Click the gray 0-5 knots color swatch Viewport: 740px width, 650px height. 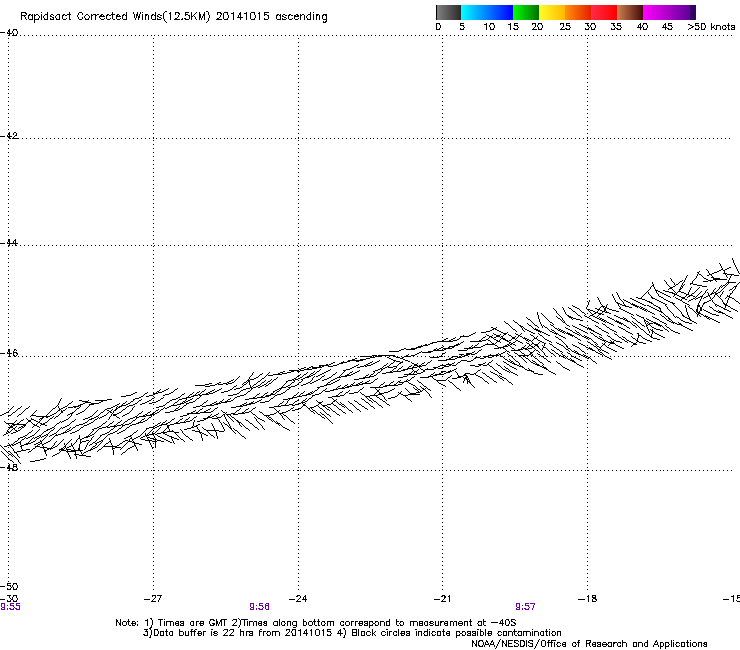[x=448, y=12]
